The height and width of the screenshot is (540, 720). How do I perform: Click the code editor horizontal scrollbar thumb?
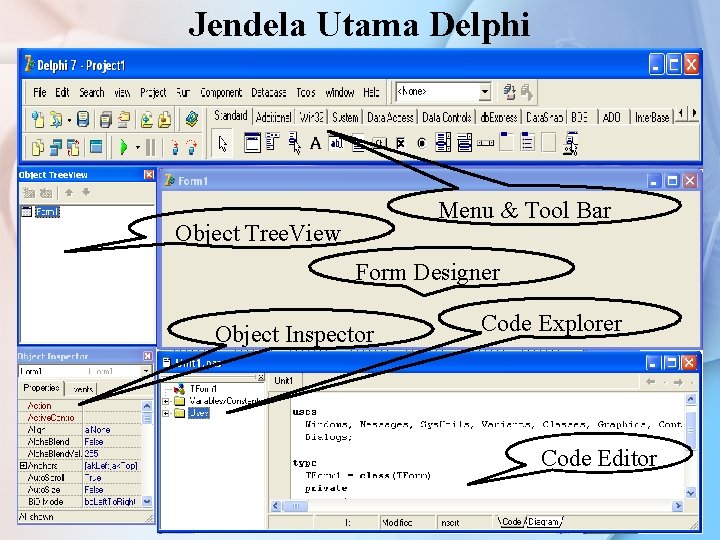coord(295,506)
